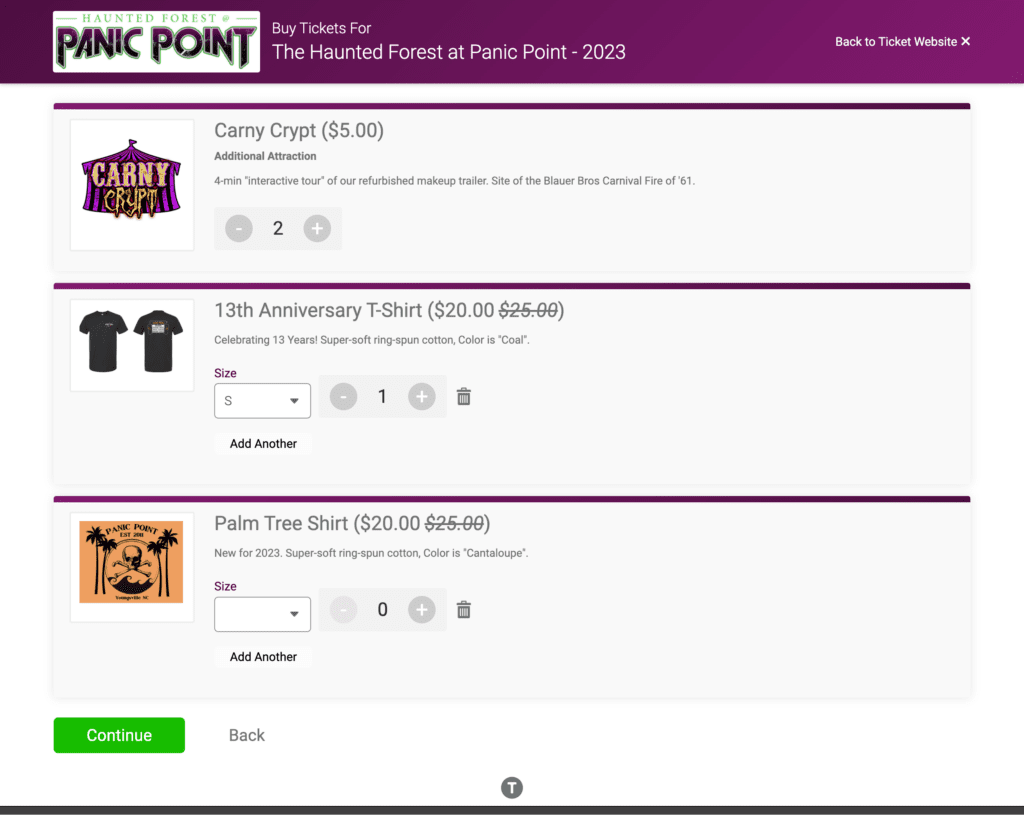The width and height of the screenshot is (1024, 815).
Task: Open the T-Shirt size dropdown showing S
Action: pyautogui.click(x=263, y=400)
